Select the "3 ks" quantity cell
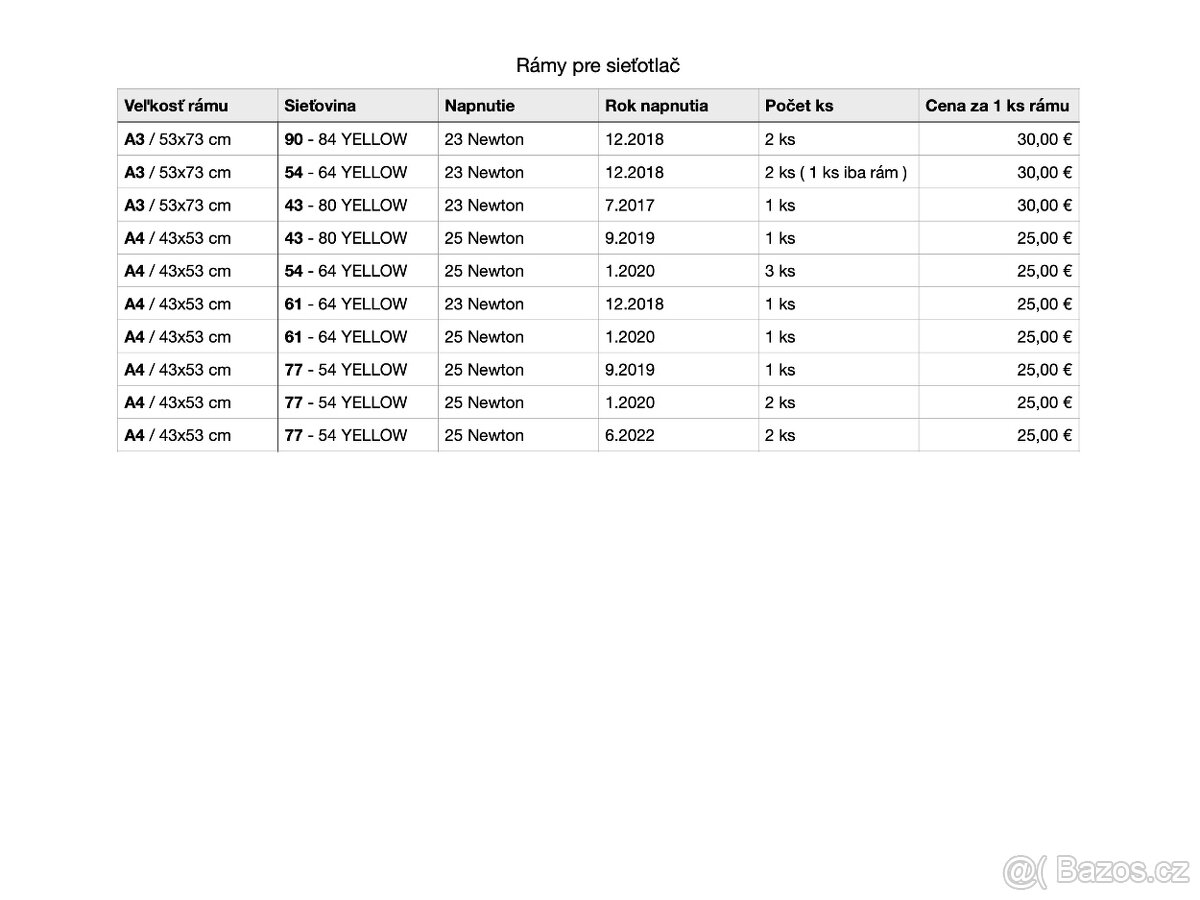This screenshot has height=900, width=1200. (x=780, y=271)
